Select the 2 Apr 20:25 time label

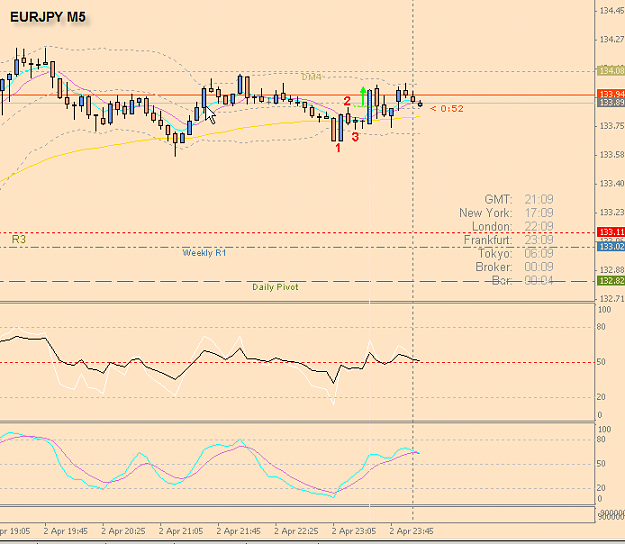[x=123, y=531]
